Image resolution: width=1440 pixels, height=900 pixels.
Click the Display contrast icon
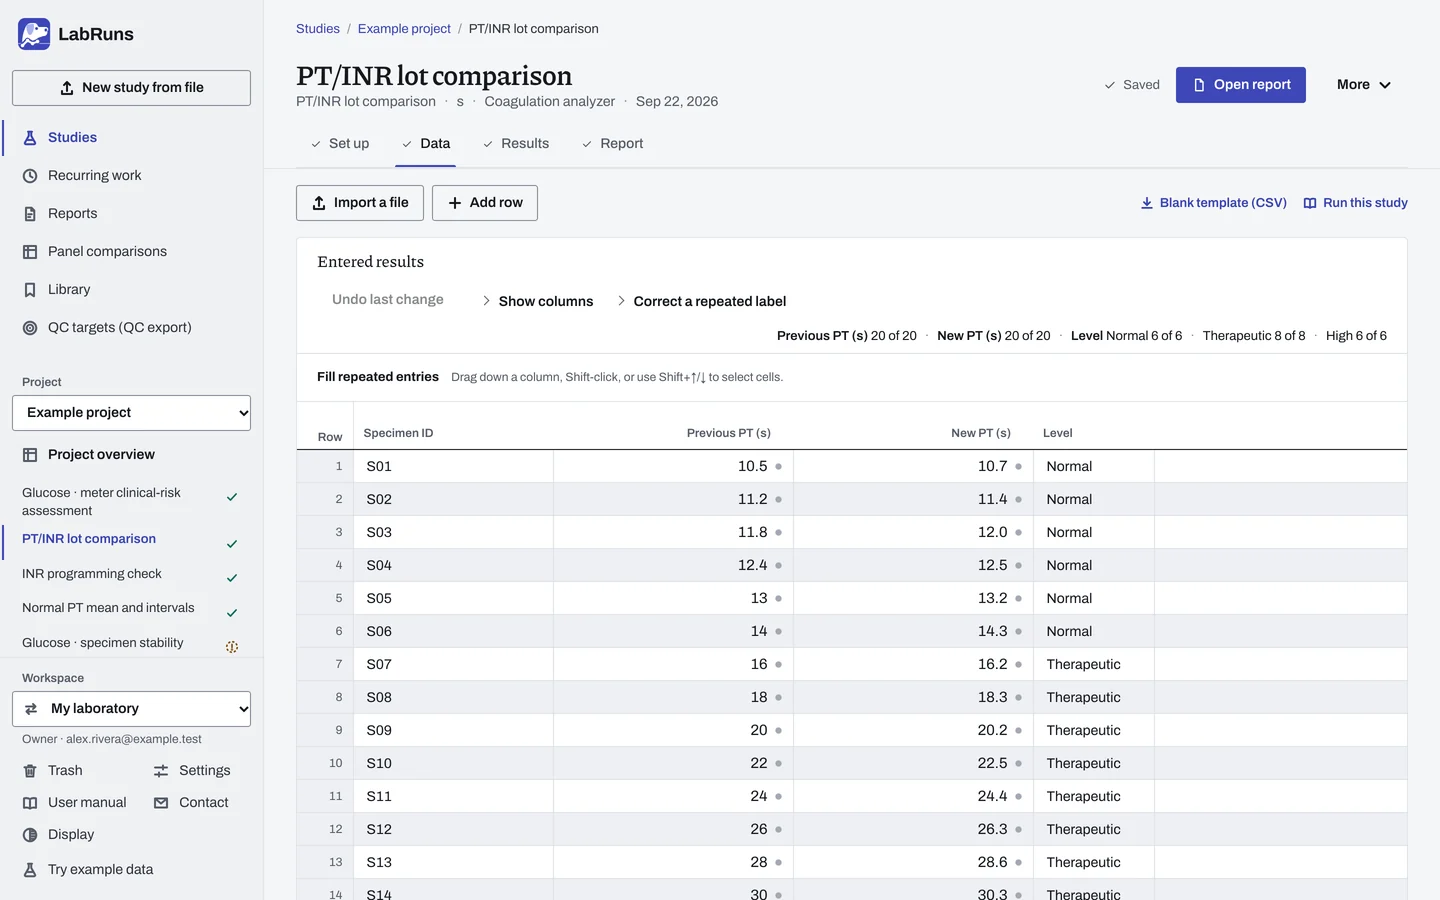click(x=30, y=835)
